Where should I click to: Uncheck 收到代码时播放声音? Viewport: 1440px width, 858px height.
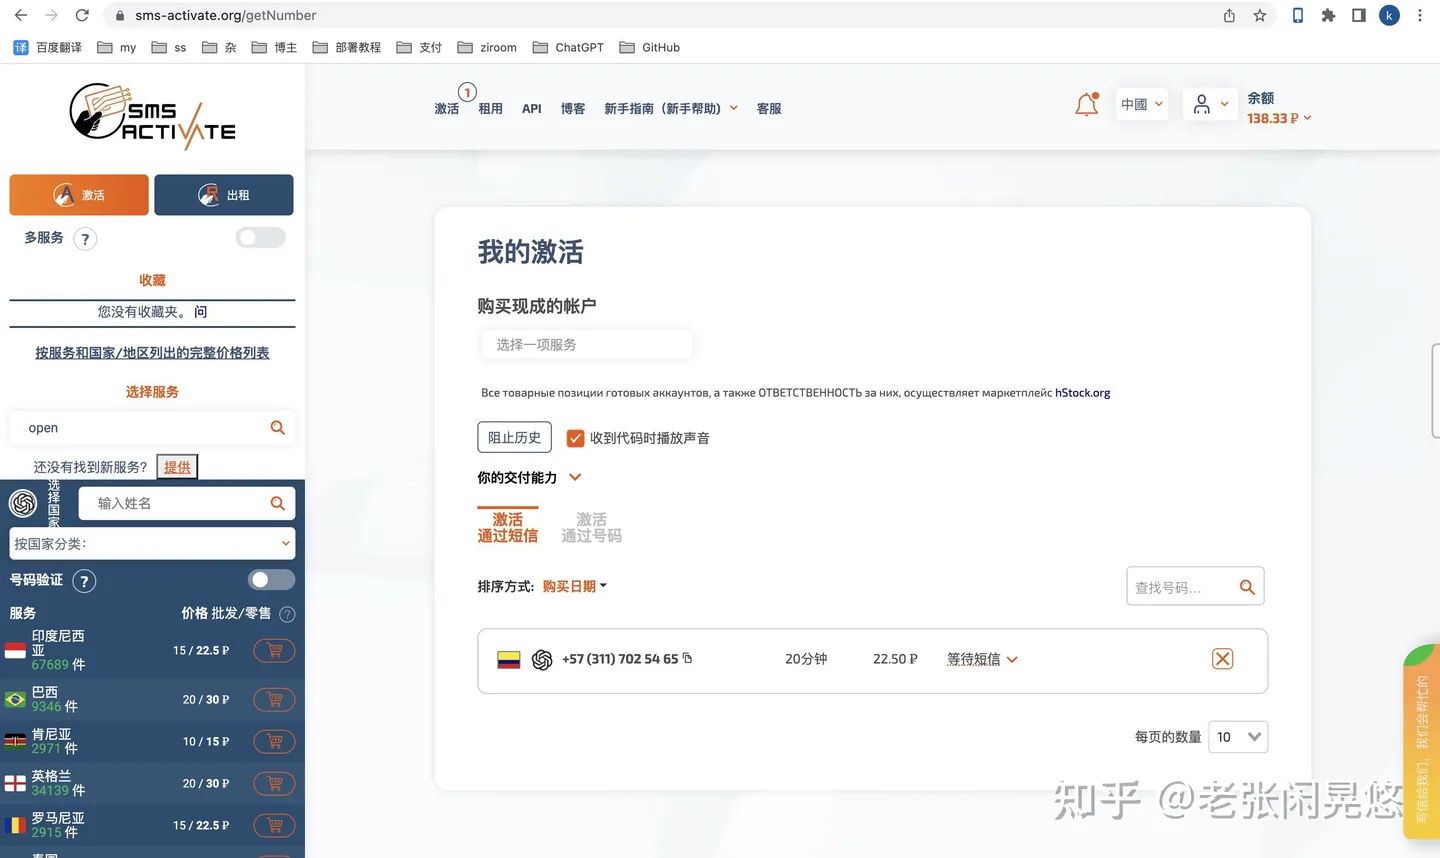click(575, 437)
